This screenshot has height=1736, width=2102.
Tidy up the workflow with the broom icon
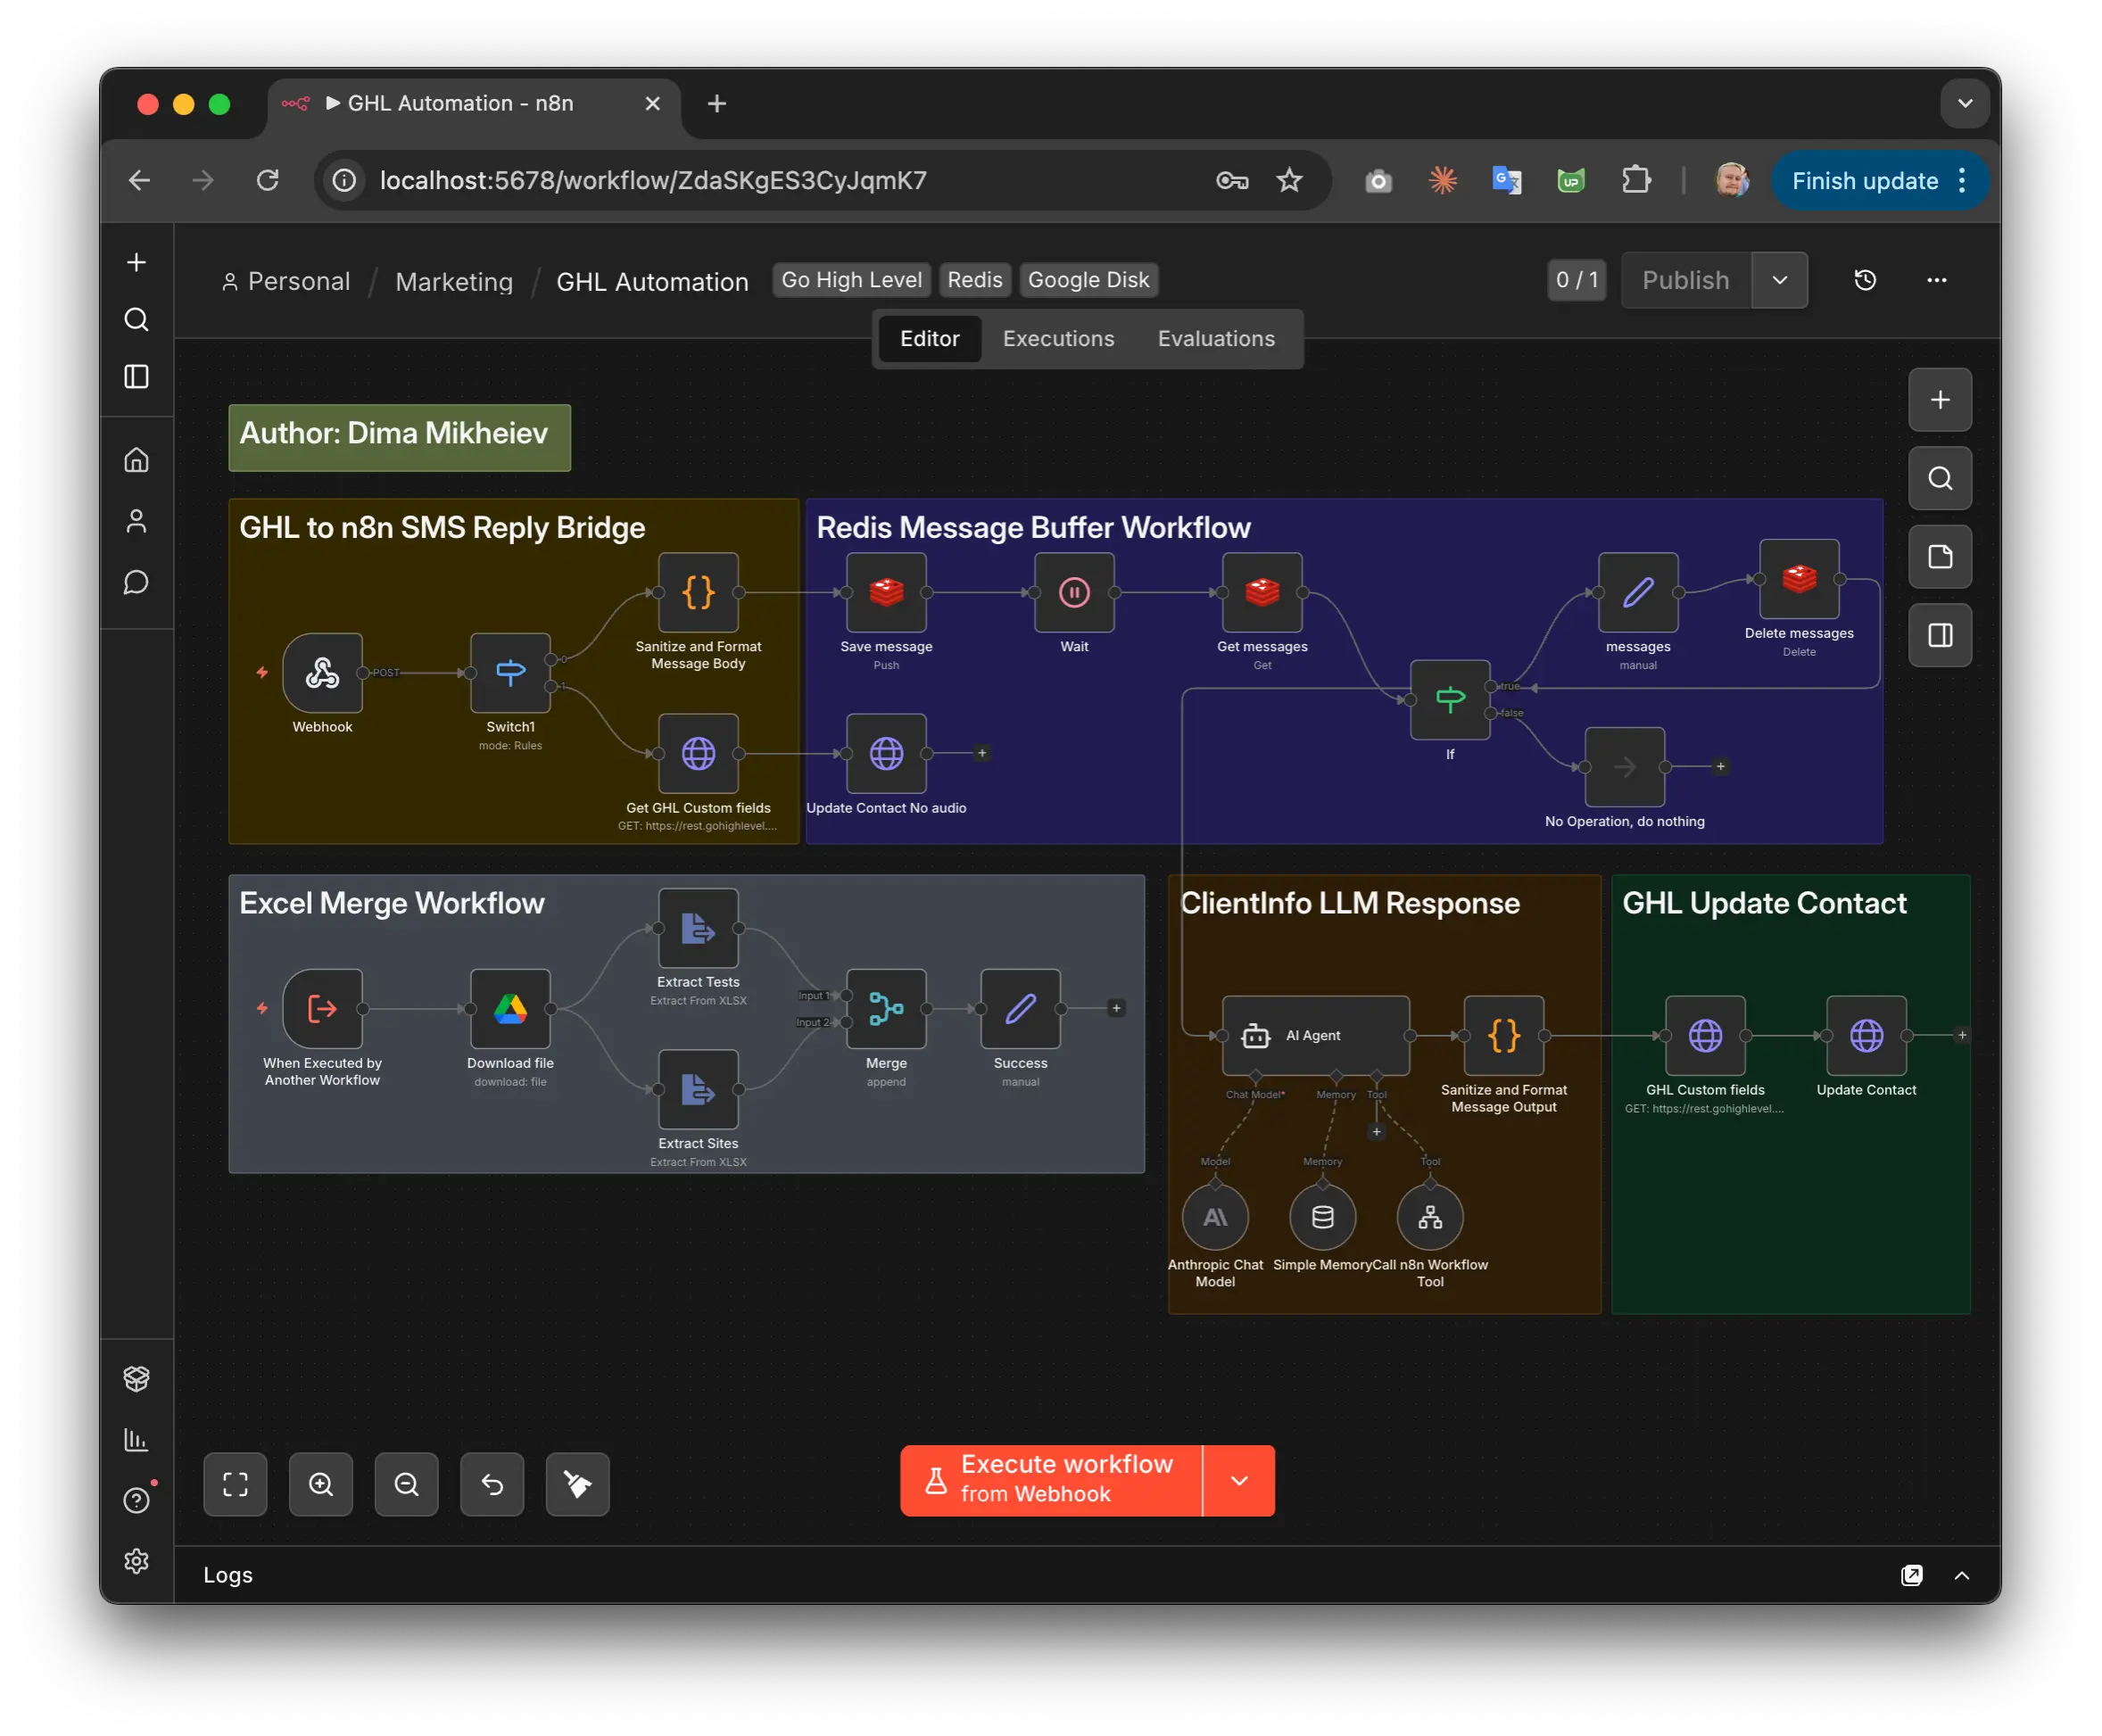[x=578, y=1484]
